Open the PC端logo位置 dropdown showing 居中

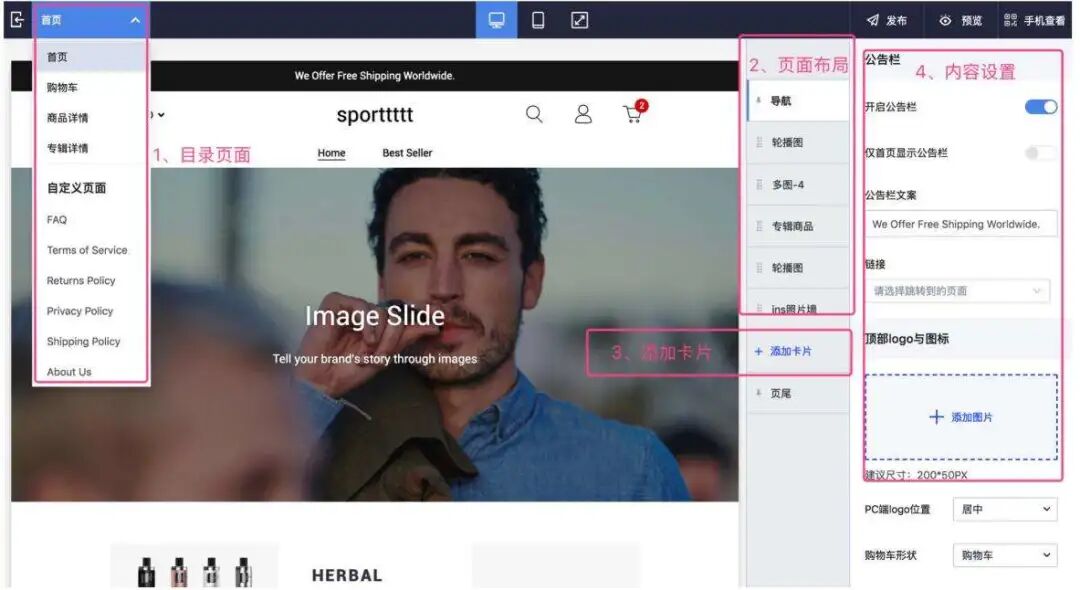pos(1004,509)
